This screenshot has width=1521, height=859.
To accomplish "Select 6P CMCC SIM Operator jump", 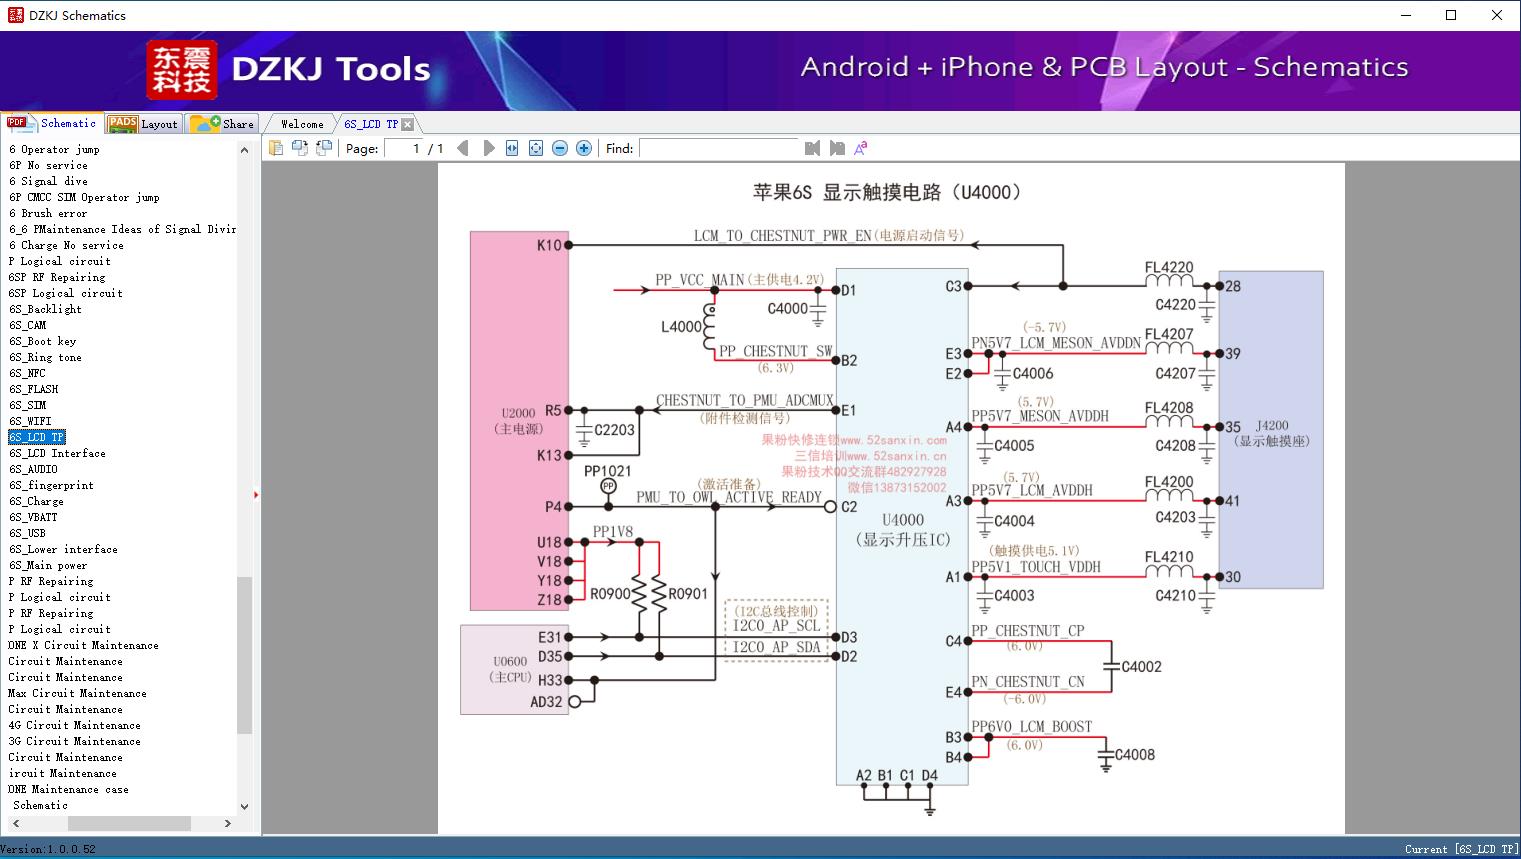I will [x=84, y=197].
